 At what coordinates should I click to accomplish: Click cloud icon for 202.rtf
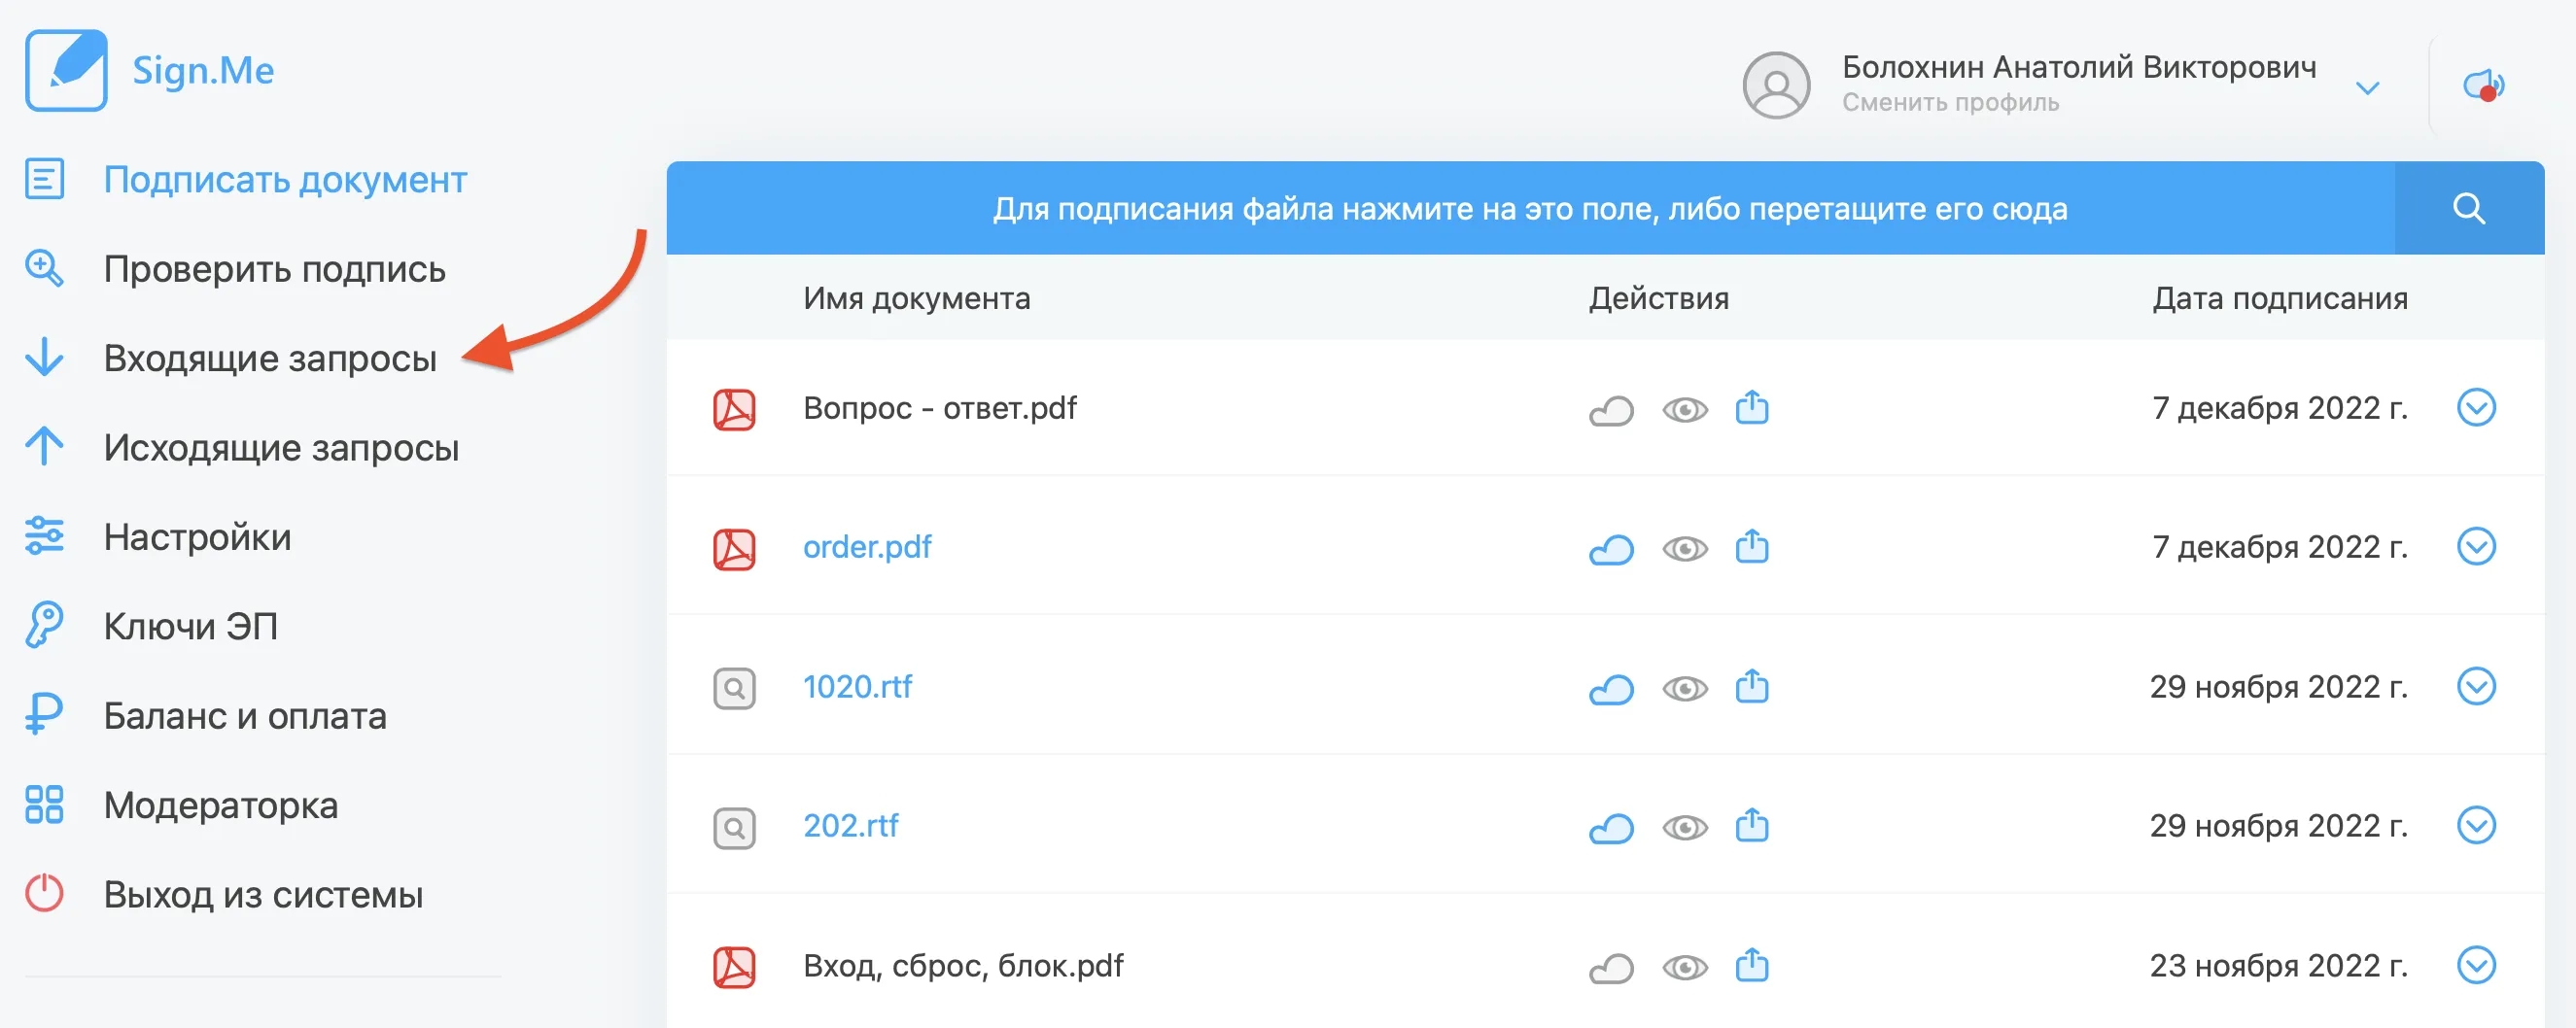click(x=1611, y=828)
